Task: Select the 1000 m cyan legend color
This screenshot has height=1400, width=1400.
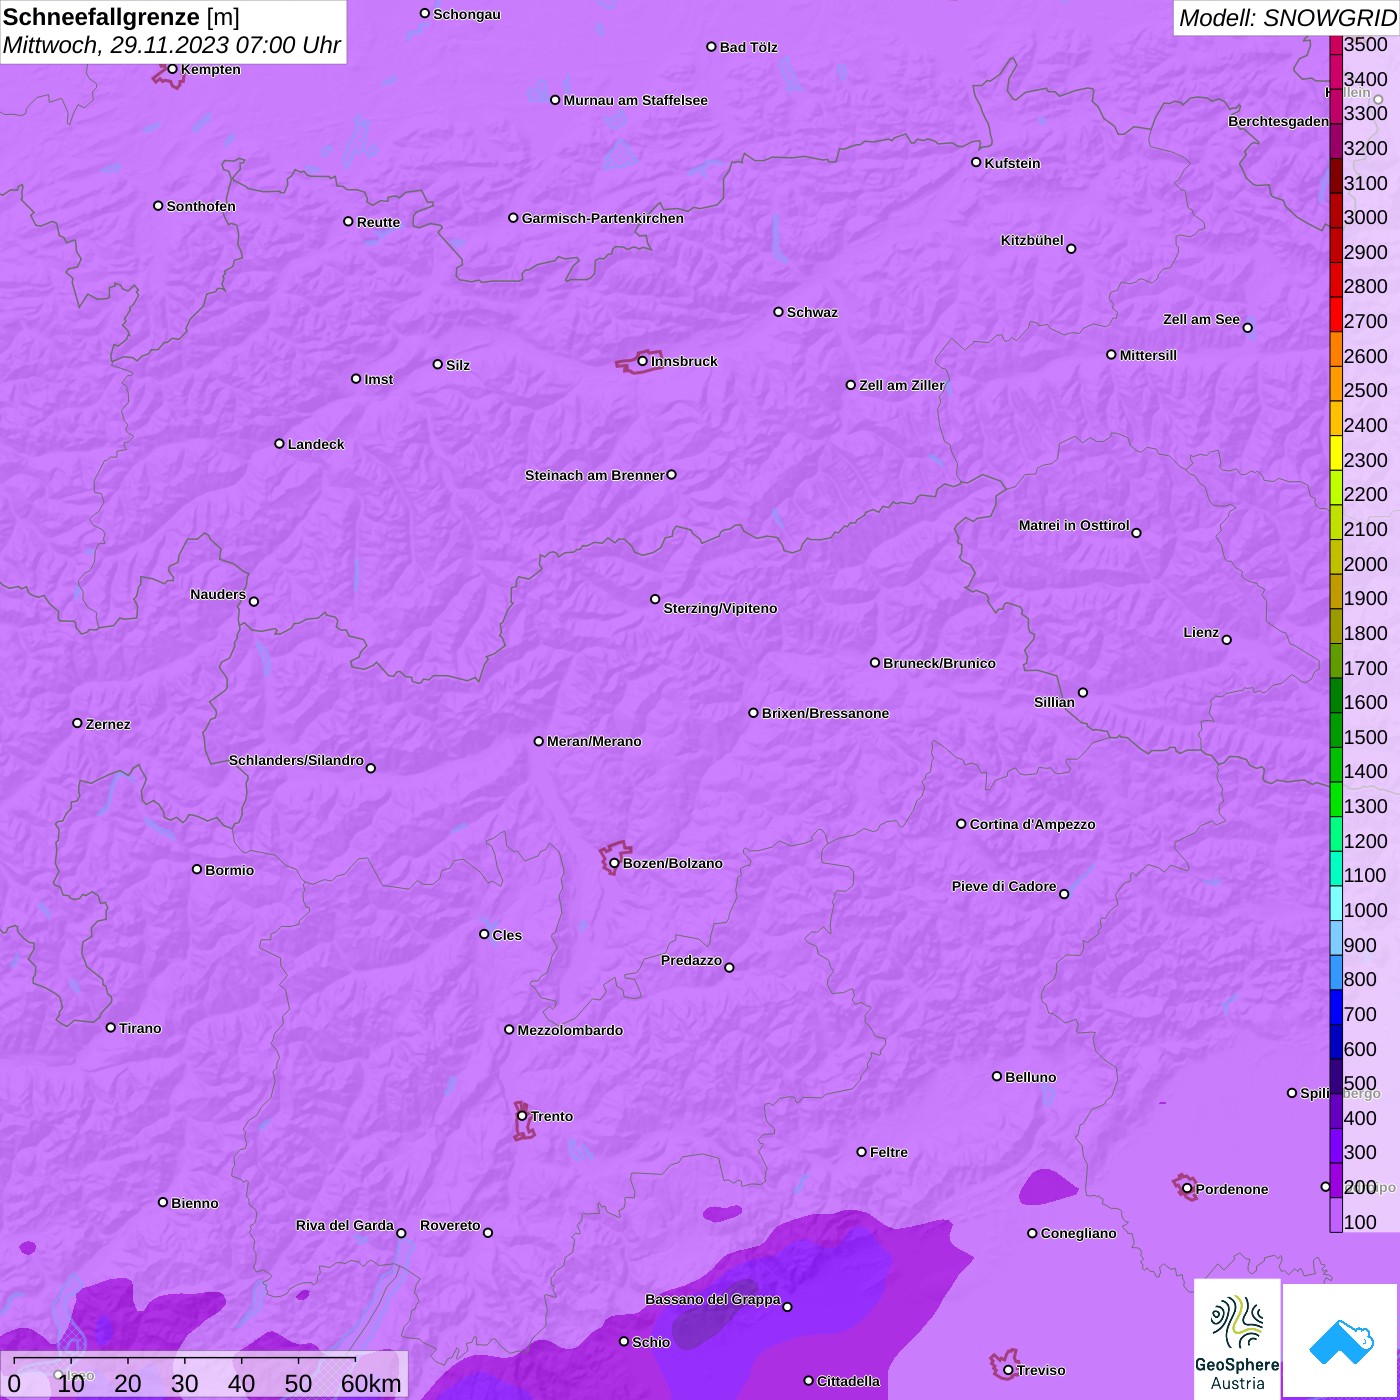Action: (x=1336, y=902)
